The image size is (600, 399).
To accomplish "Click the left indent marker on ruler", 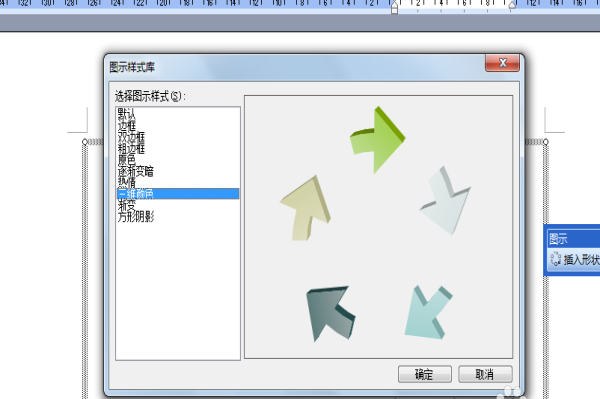I will [395, 8].
